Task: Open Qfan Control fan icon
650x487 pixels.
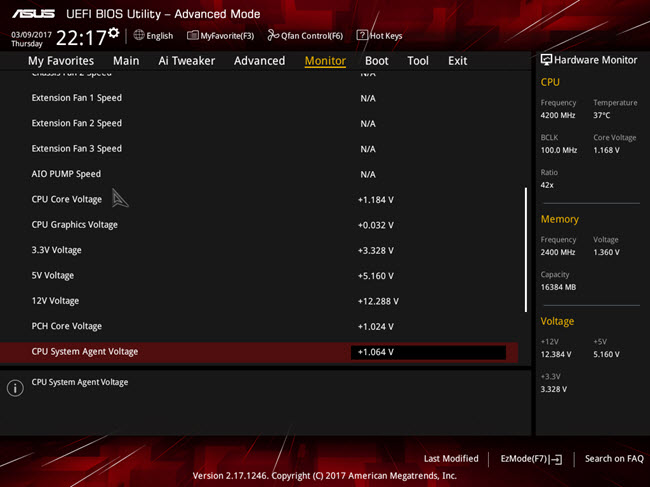Action: 273,35
